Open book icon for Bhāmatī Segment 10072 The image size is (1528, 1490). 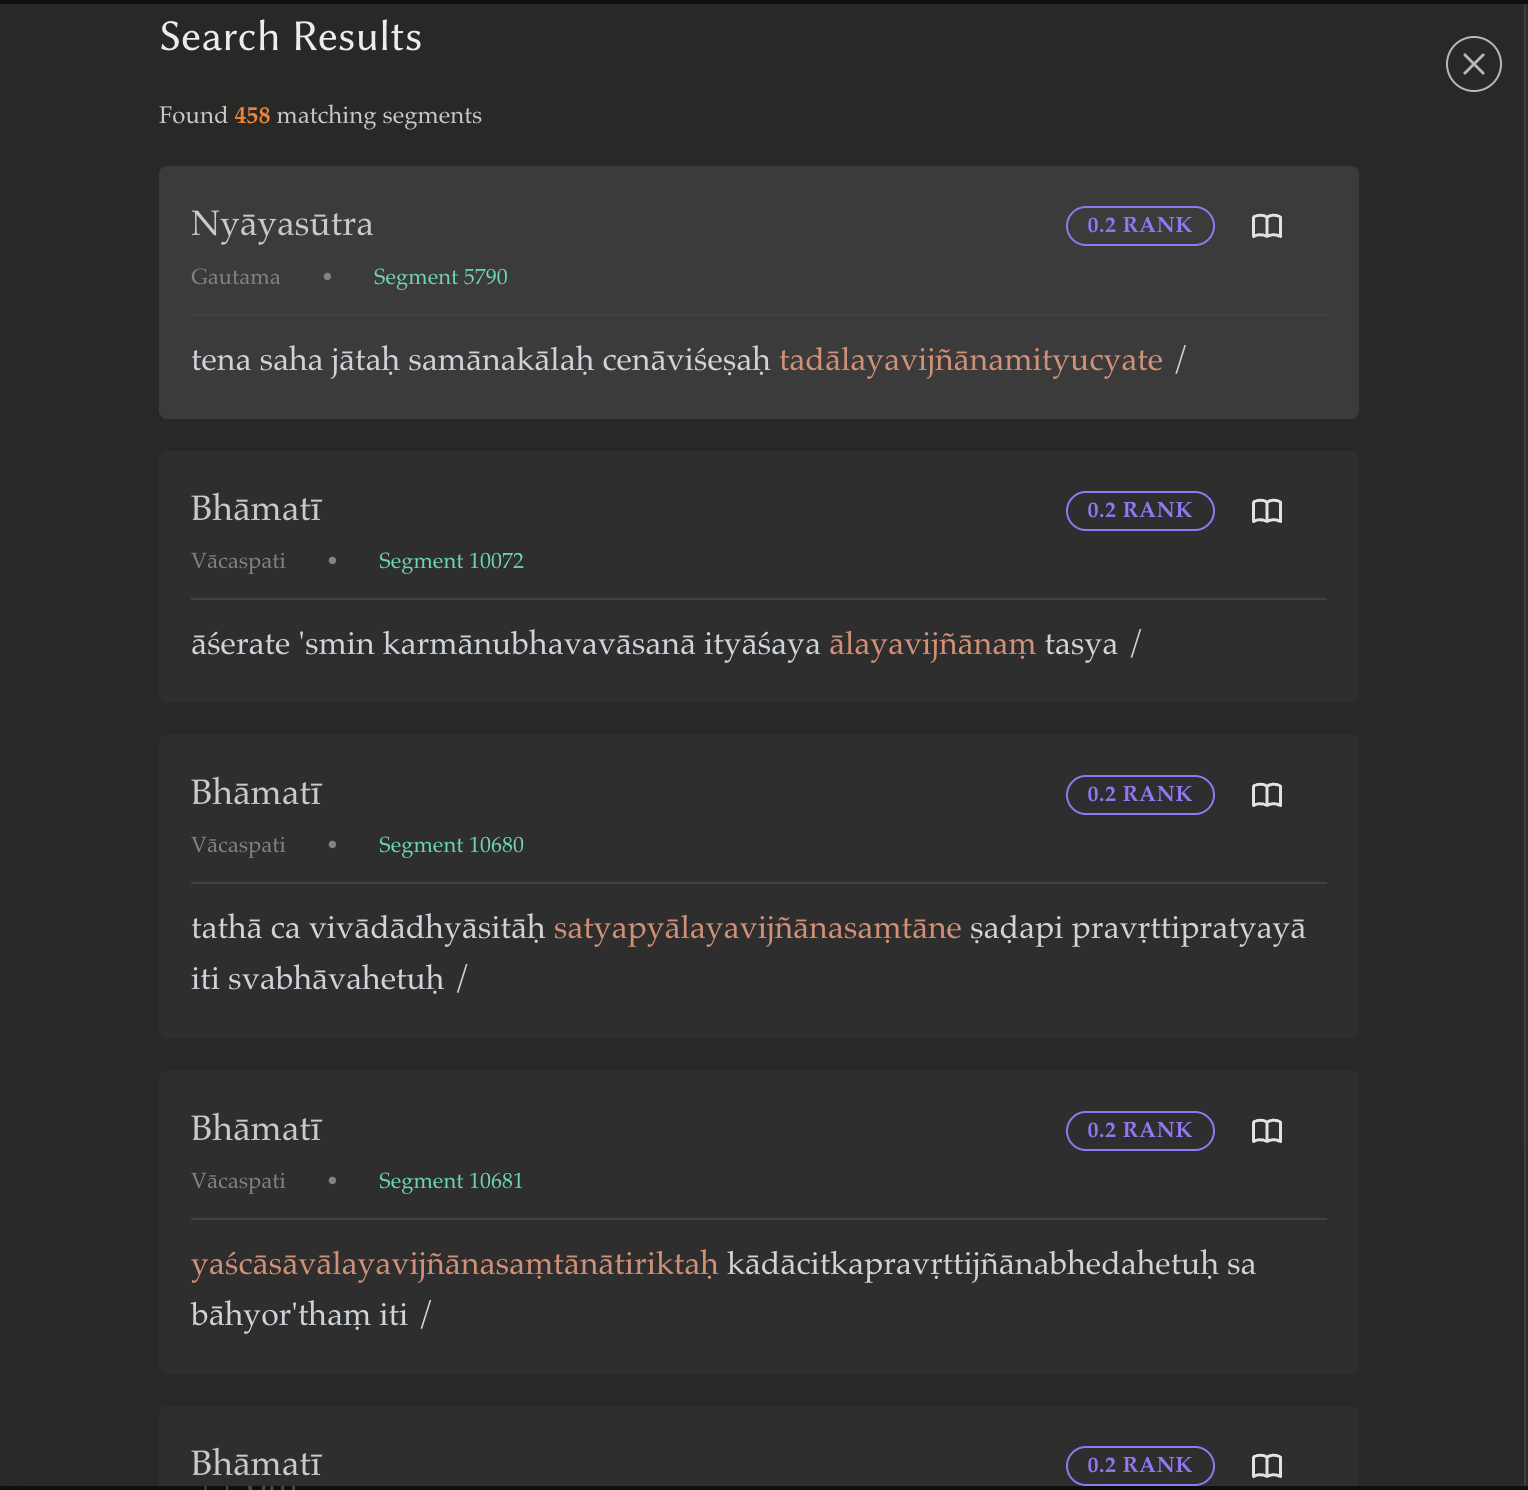pos(1266,511)
